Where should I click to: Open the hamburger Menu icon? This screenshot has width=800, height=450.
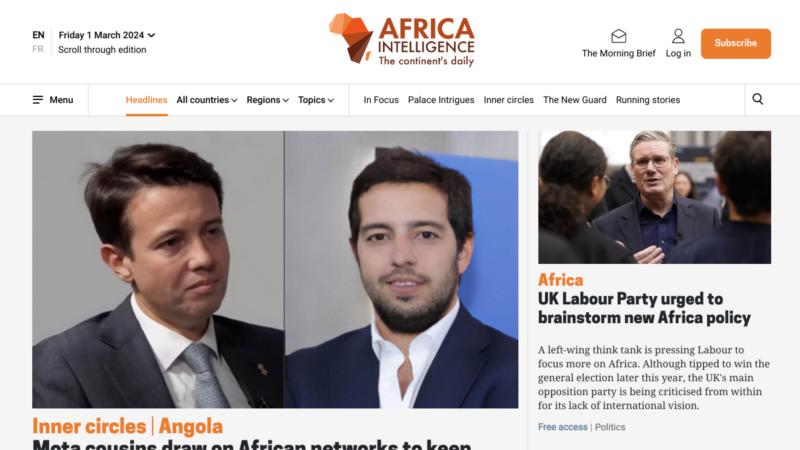click(38, 99)
